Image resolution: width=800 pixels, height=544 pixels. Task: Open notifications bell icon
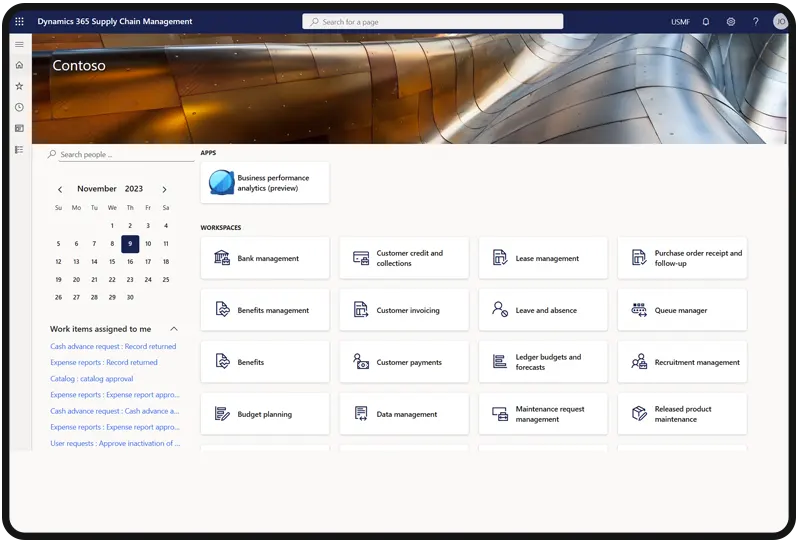[706, 21]
